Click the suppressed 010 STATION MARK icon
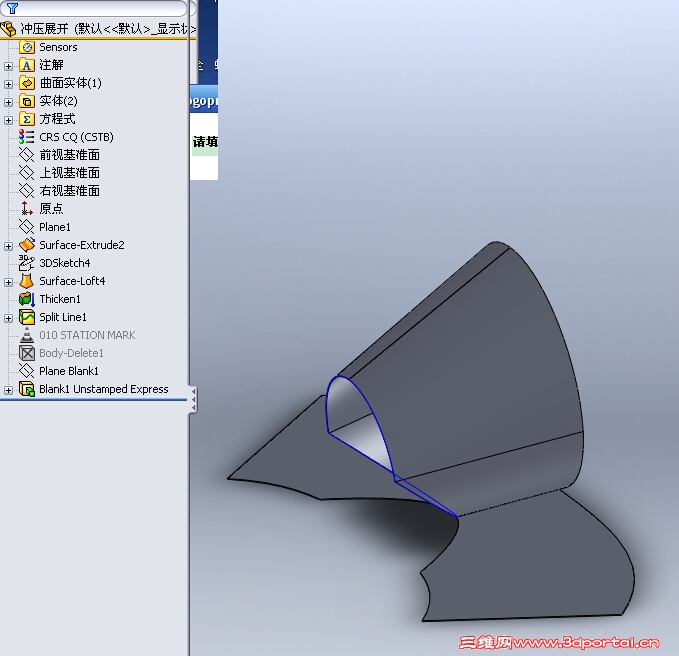This screenshot has width=679, height=656. [27, 335]
